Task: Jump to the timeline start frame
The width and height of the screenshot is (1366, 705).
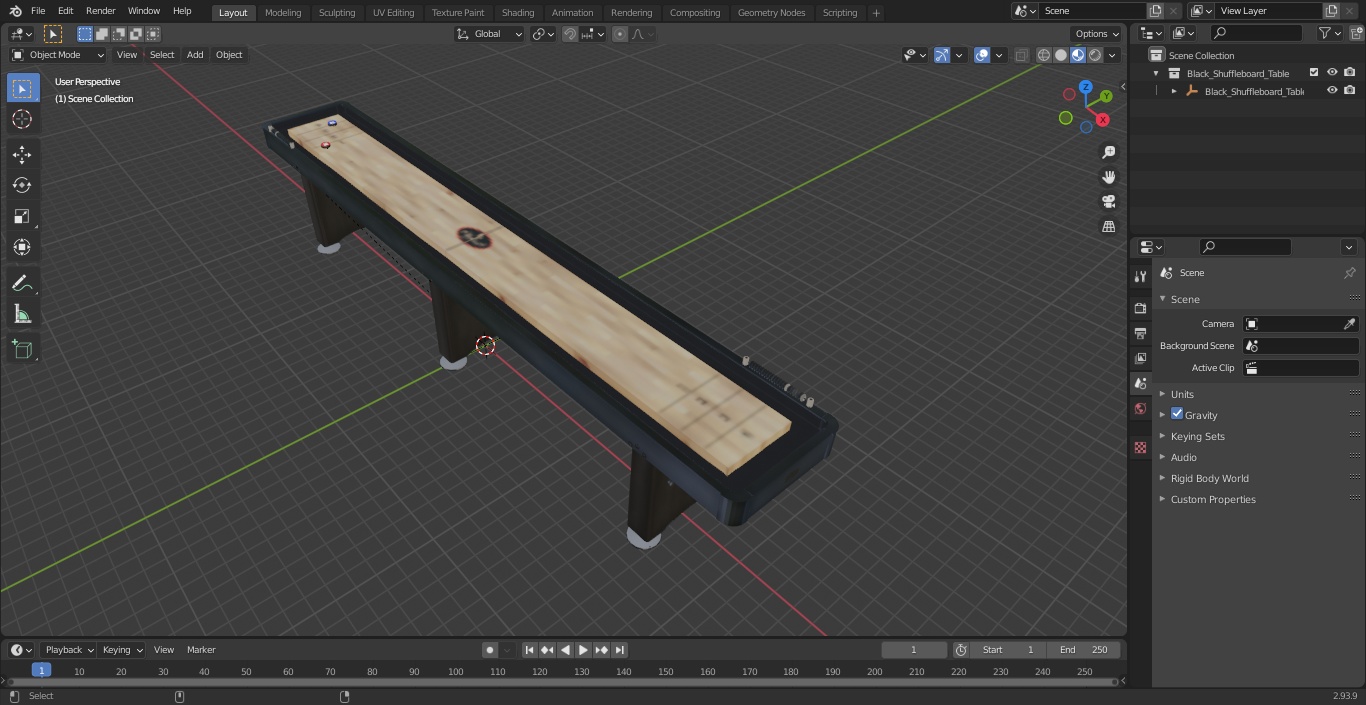Action: click(x=529, y=650)
